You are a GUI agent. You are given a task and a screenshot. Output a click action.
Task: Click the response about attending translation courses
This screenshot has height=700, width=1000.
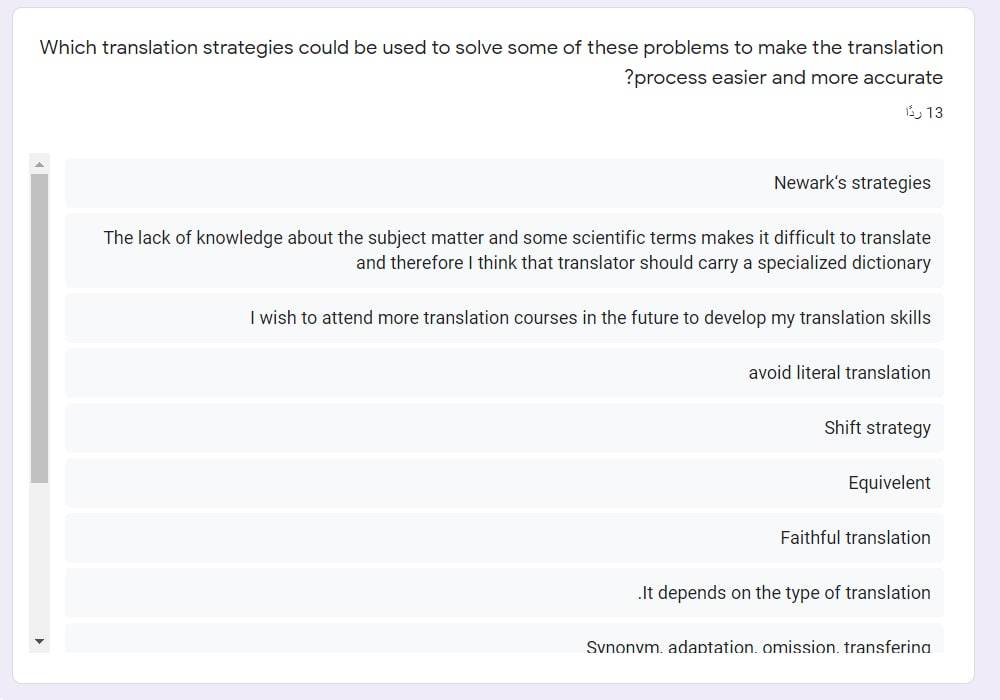point(504,317)
